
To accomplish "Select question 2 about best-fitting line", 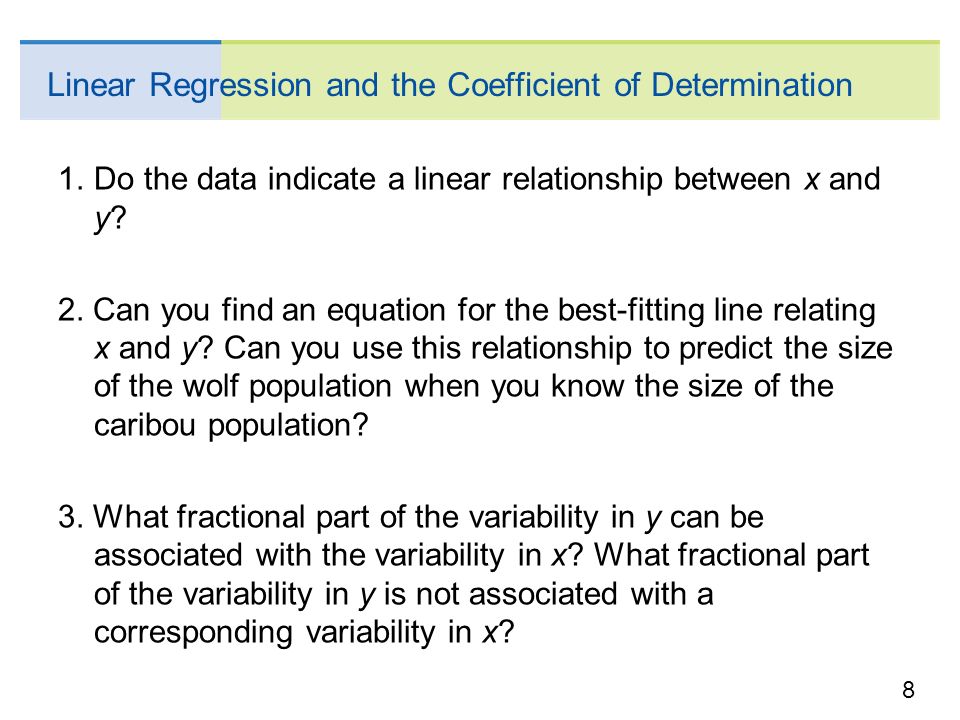I will 475,367.
